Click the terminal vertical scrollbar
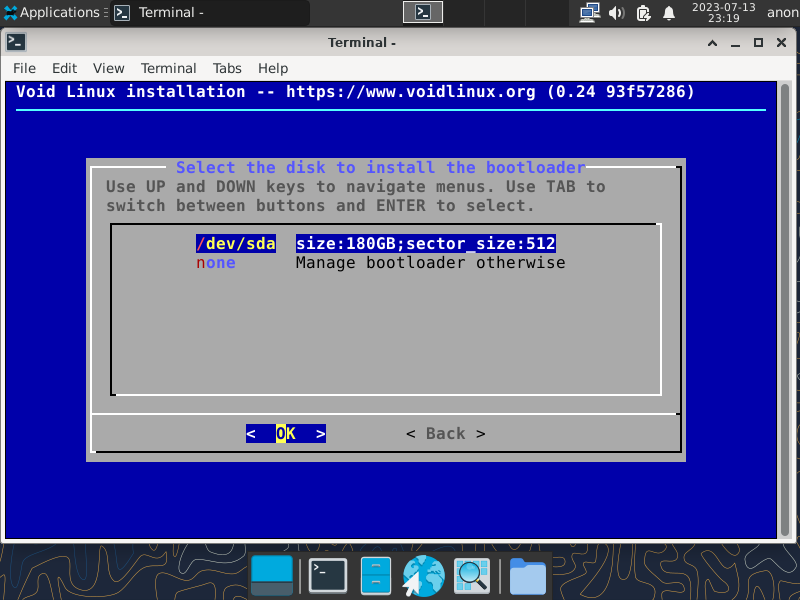The height and width of the screenshot is (600, 800). click(x=785, y=309)
